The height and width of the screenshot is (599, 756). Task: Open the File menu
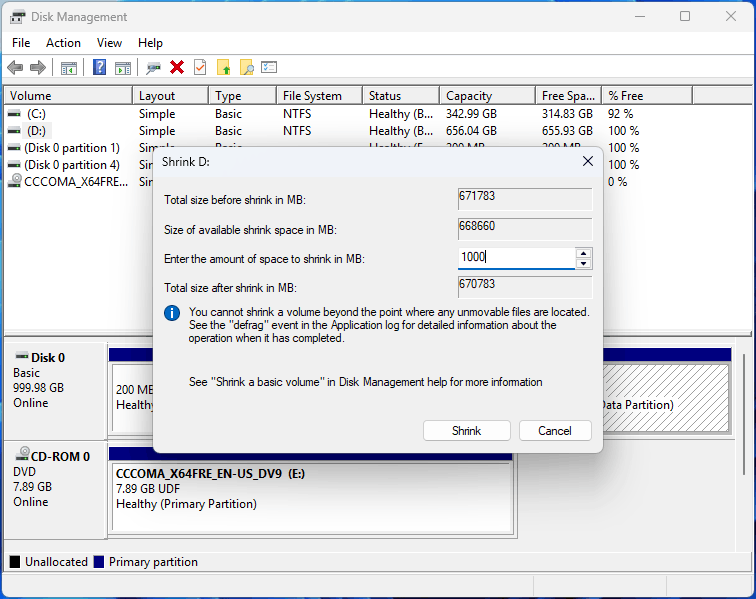click(x=21, y=43)
